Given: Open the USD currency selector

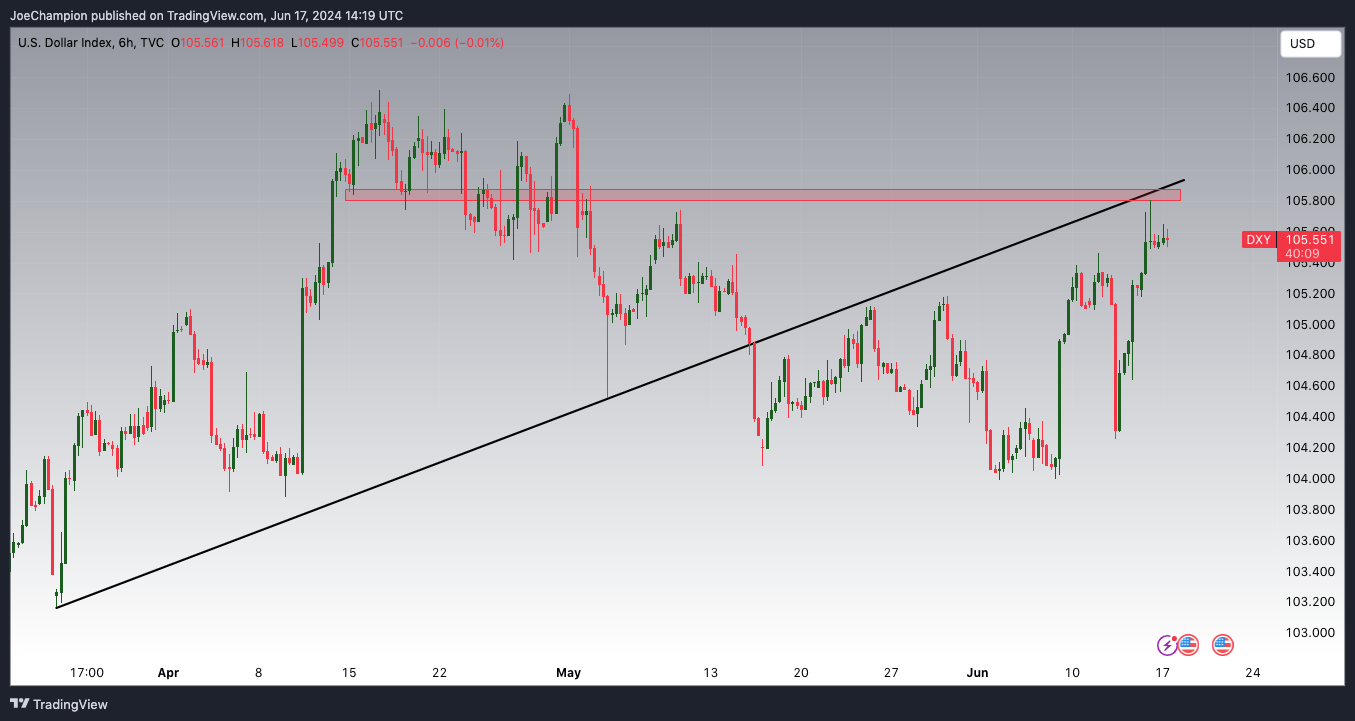Looking at the screenshot, I should (1310, 44).
